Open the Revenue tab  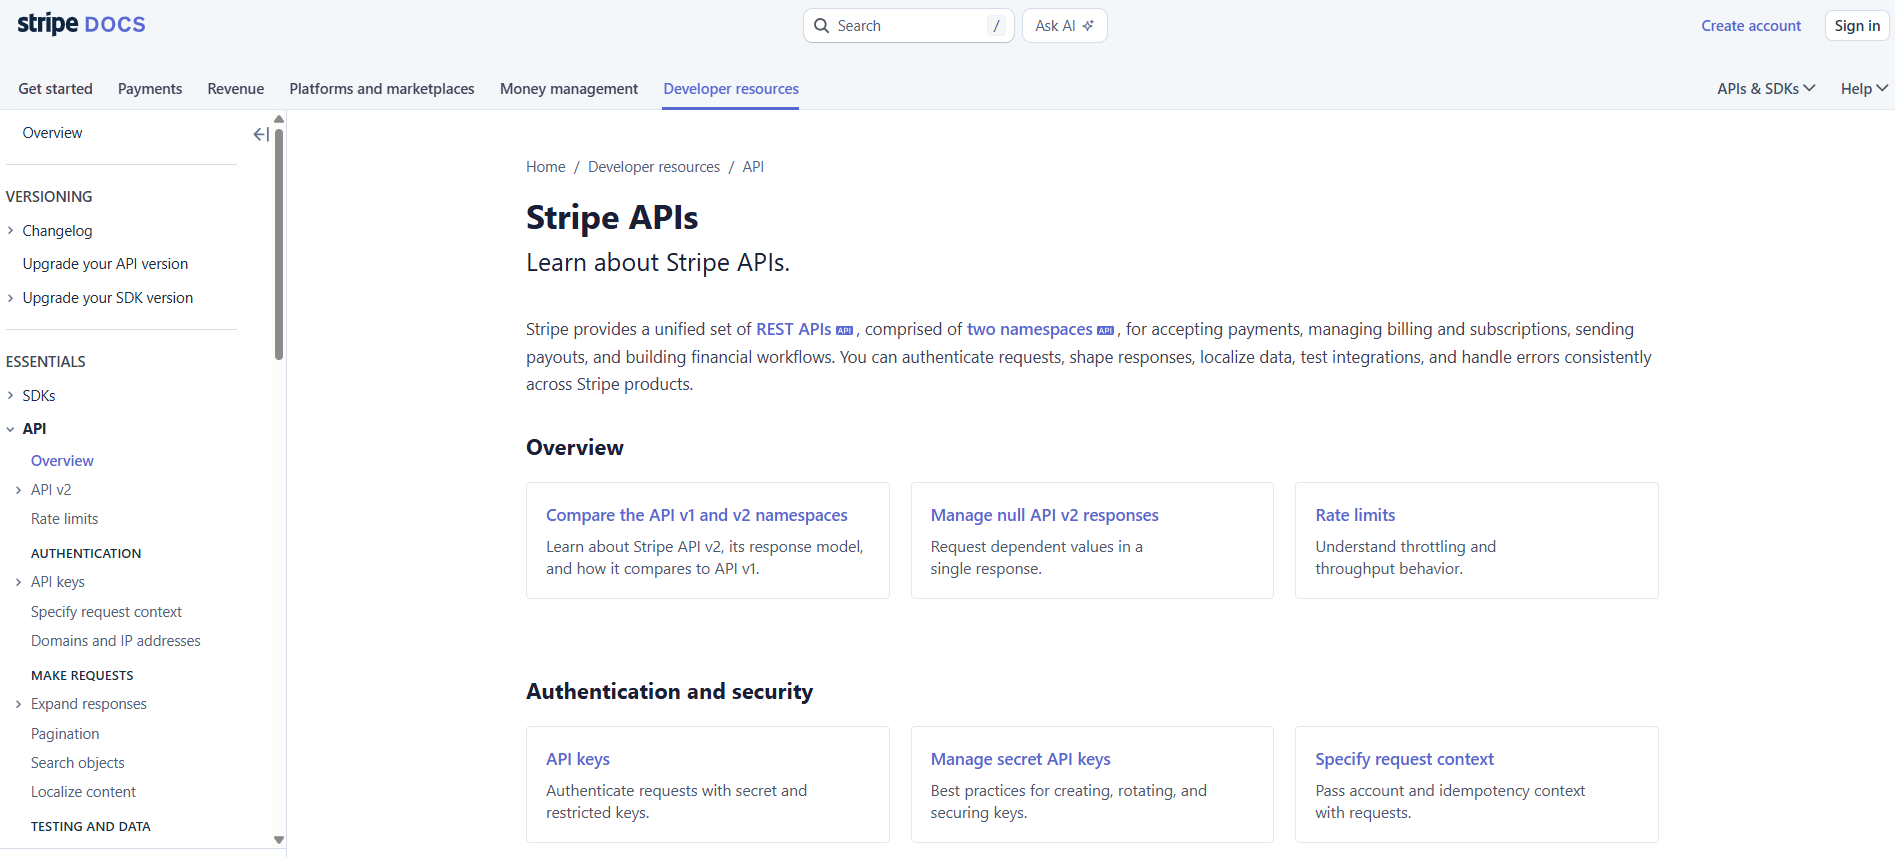[236, 89]
